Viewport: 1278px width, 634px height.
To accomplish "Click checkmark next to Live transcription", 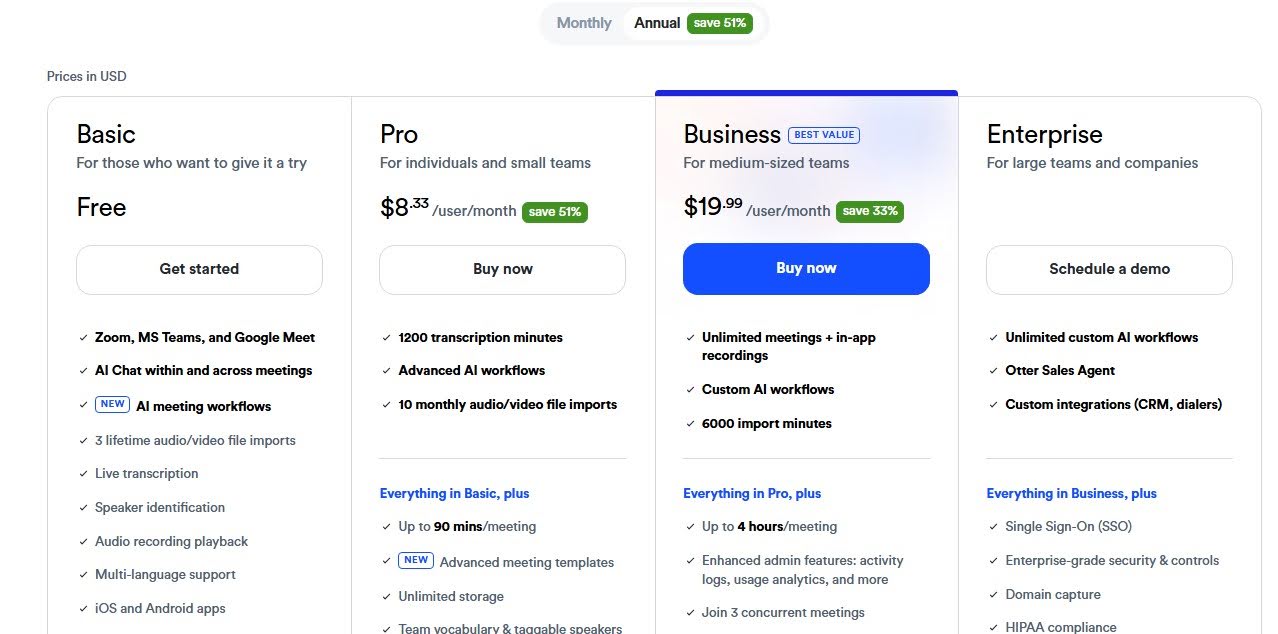I will 85,474.
